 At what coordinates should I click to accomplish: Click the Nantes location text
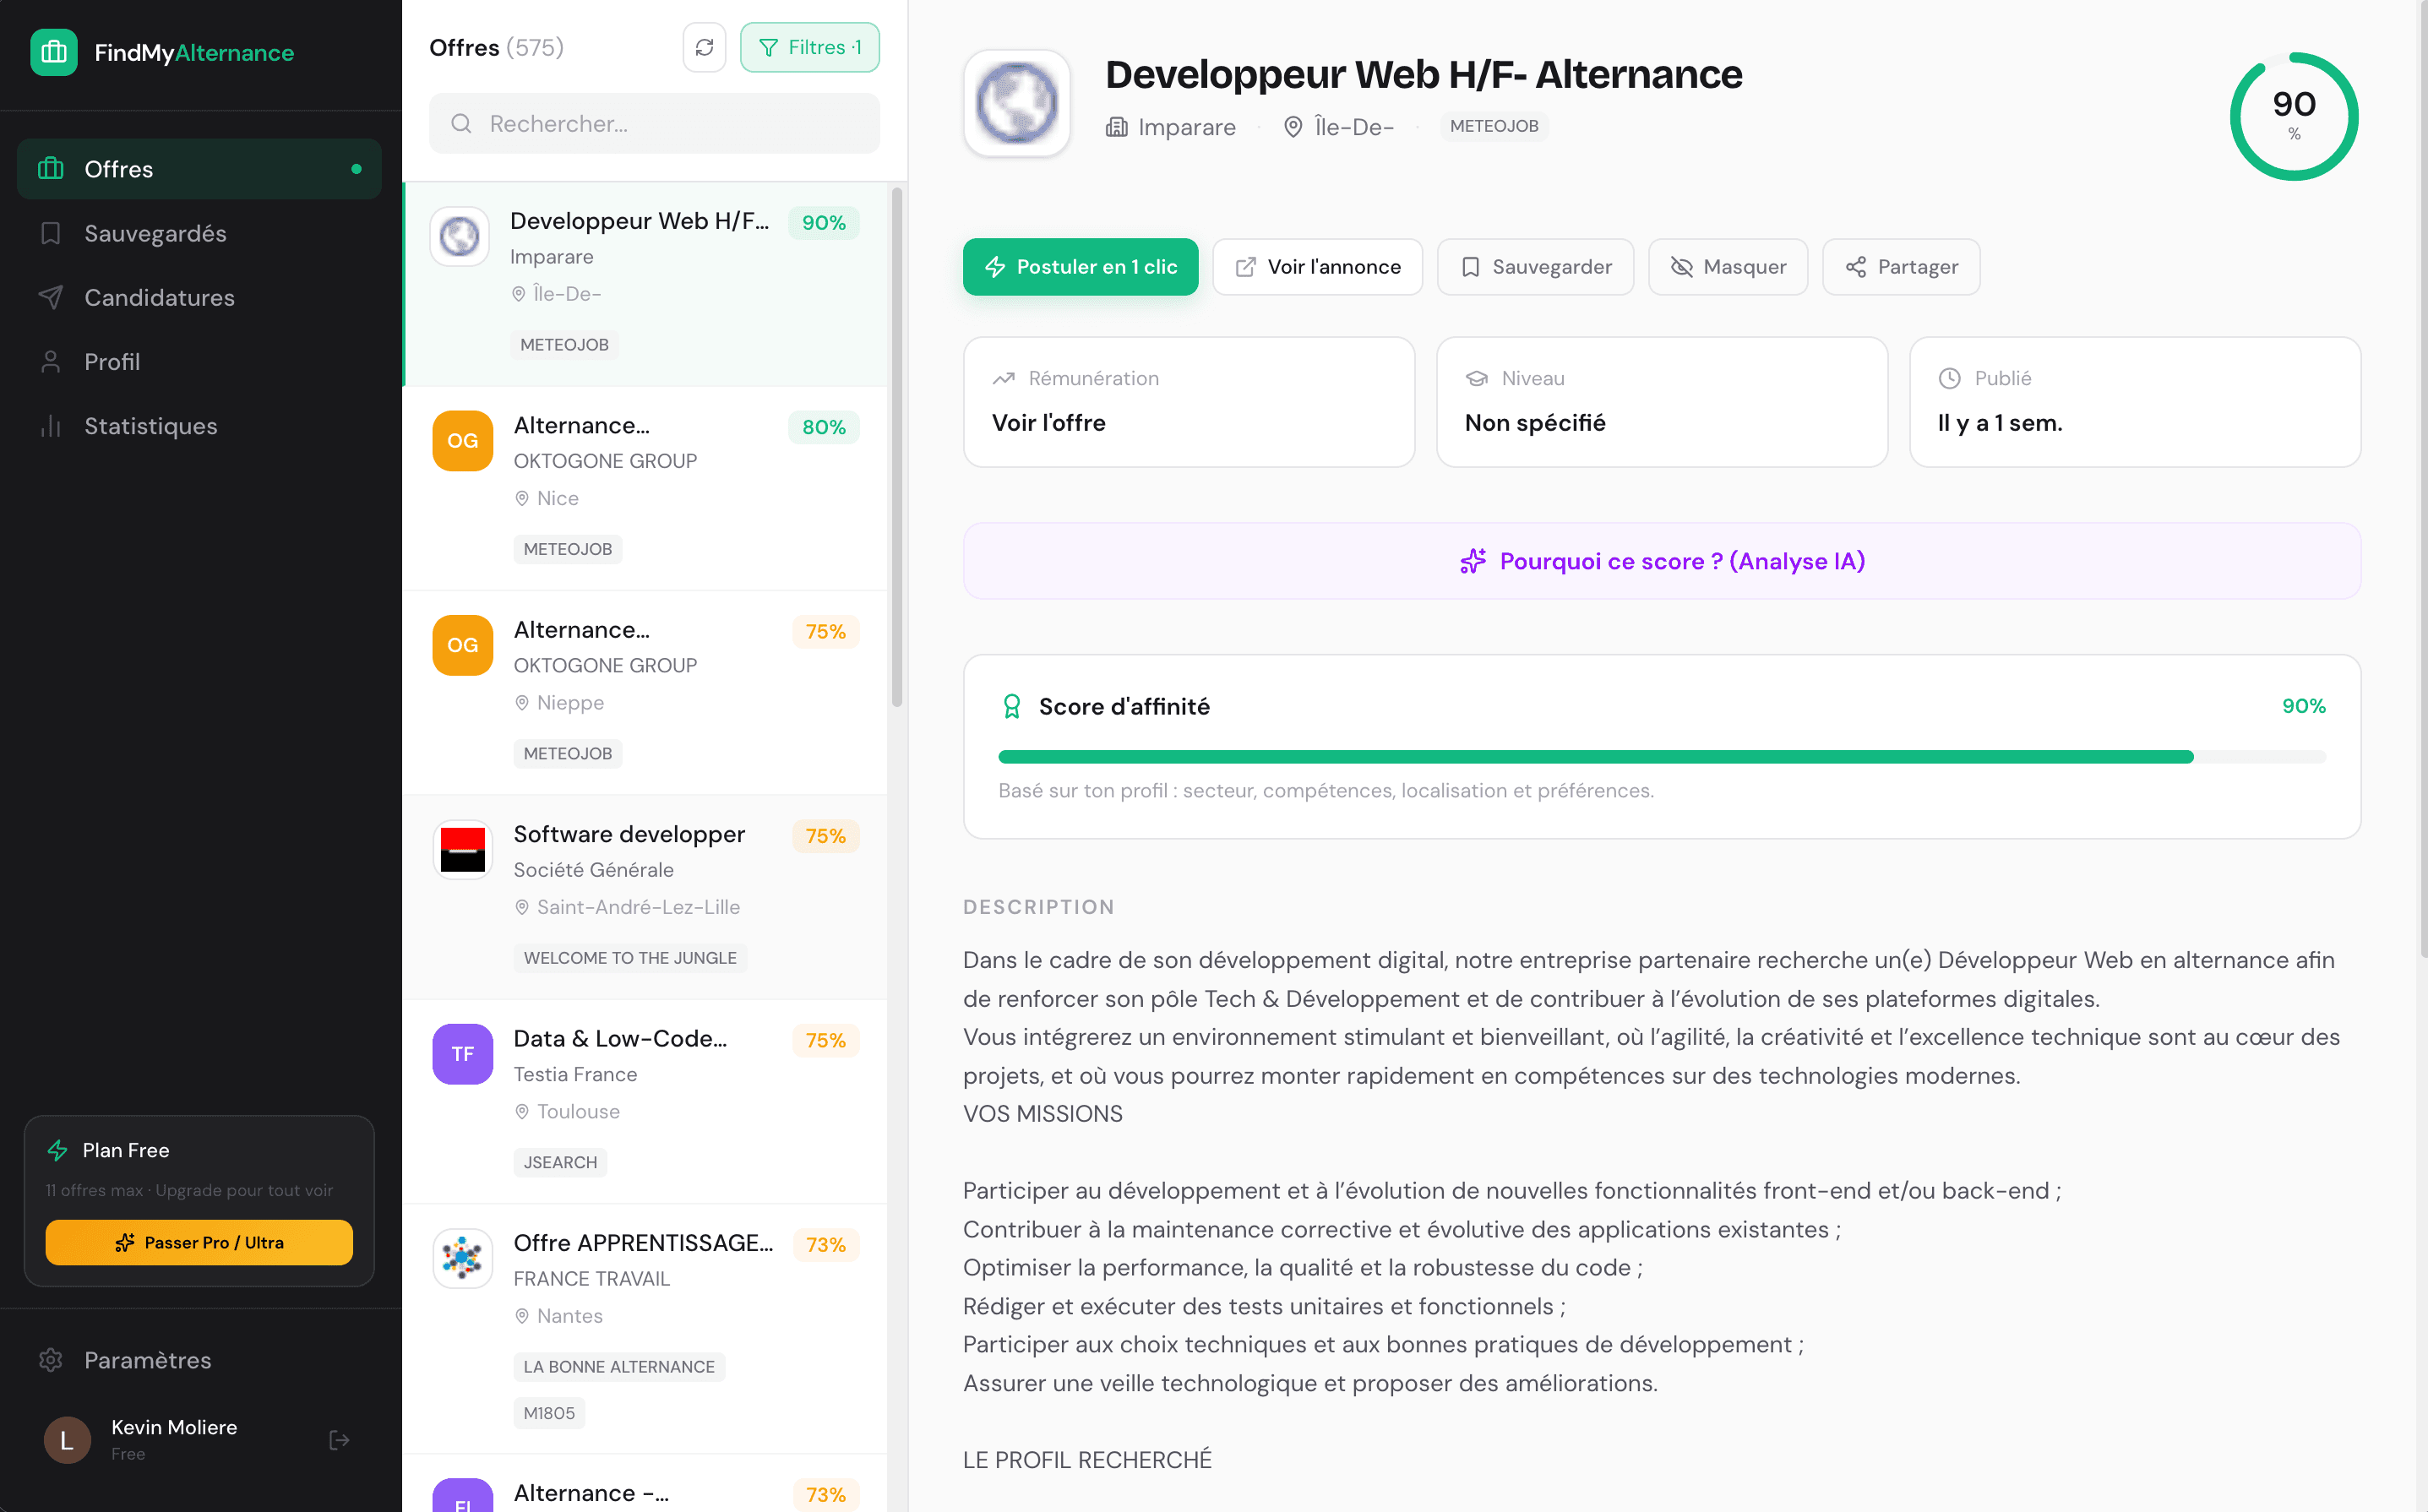pyautogui.click(x=570, y=1316)
